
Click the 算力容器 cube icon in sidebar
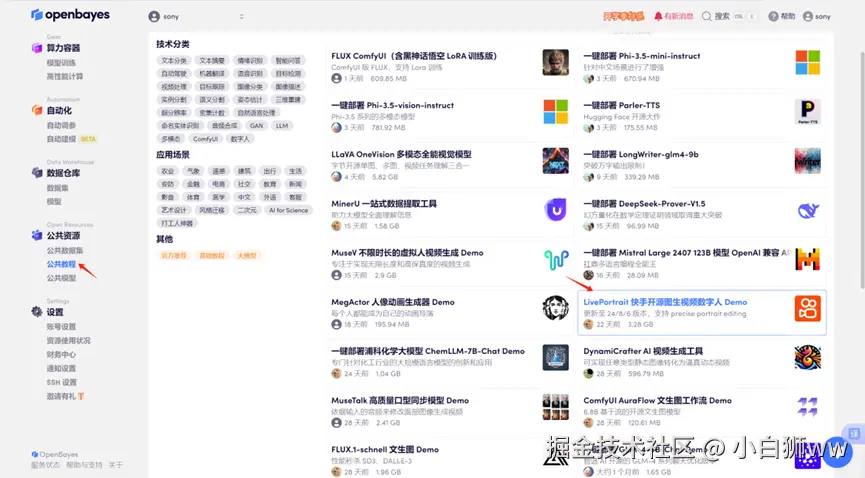36,48
